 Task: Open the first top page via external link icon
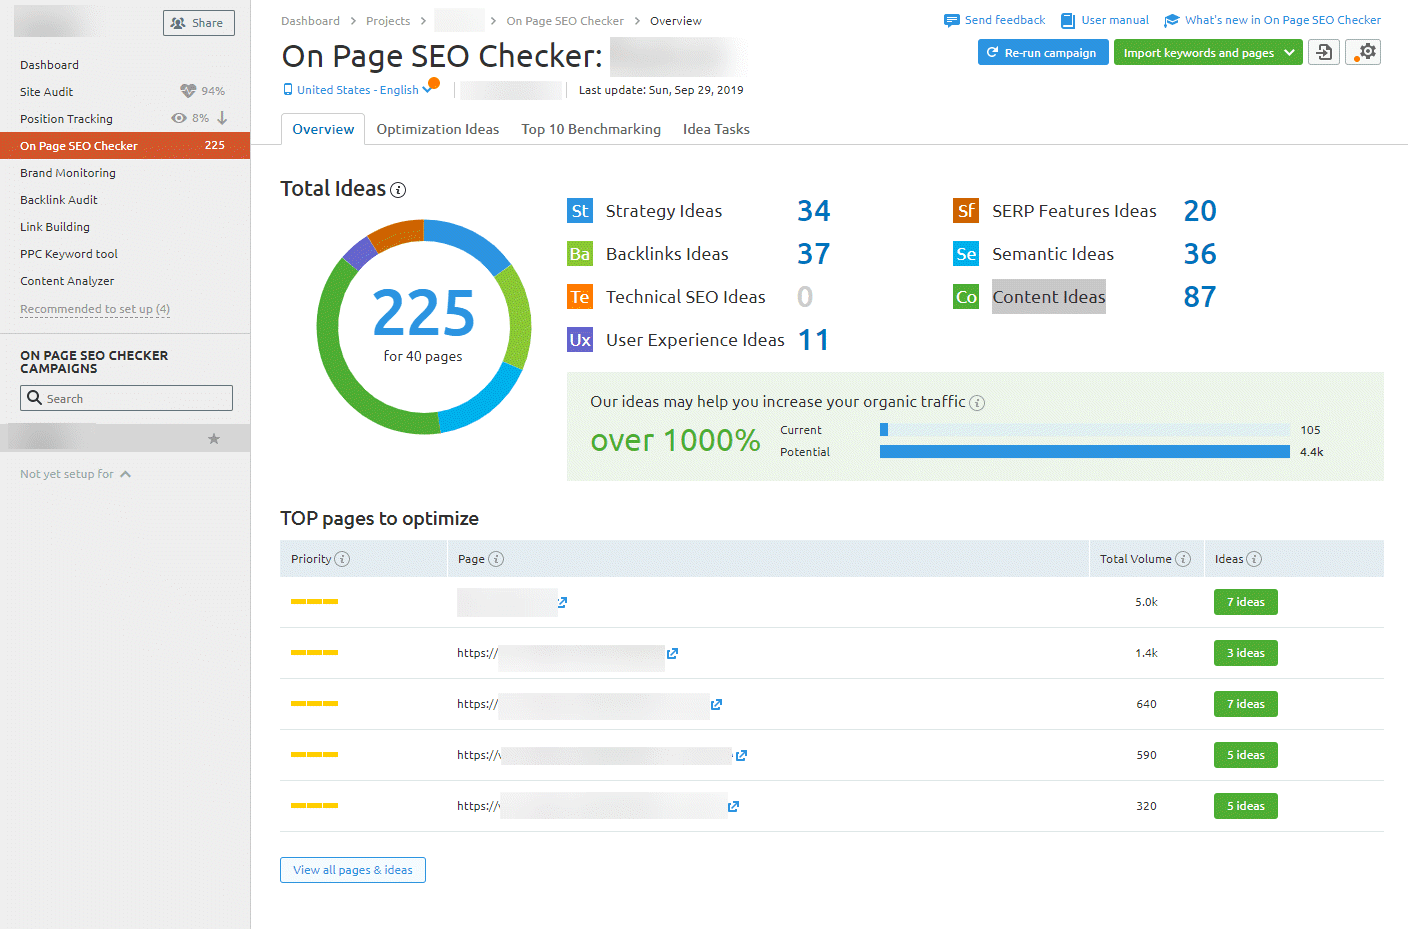(x=561, y=602)
